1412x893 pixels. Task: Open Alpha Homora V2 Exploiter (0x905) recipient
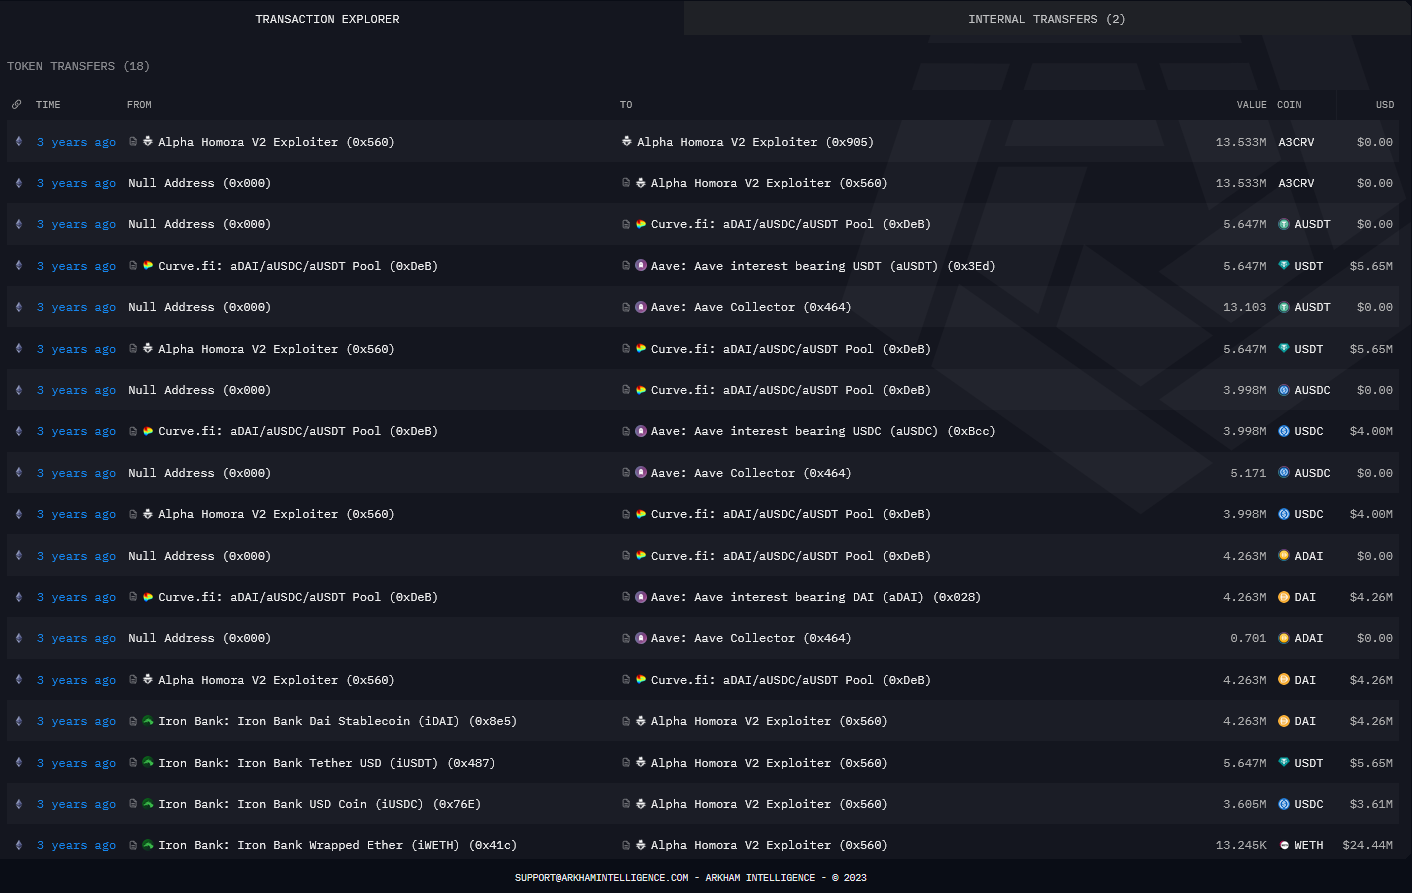(755, 142)
